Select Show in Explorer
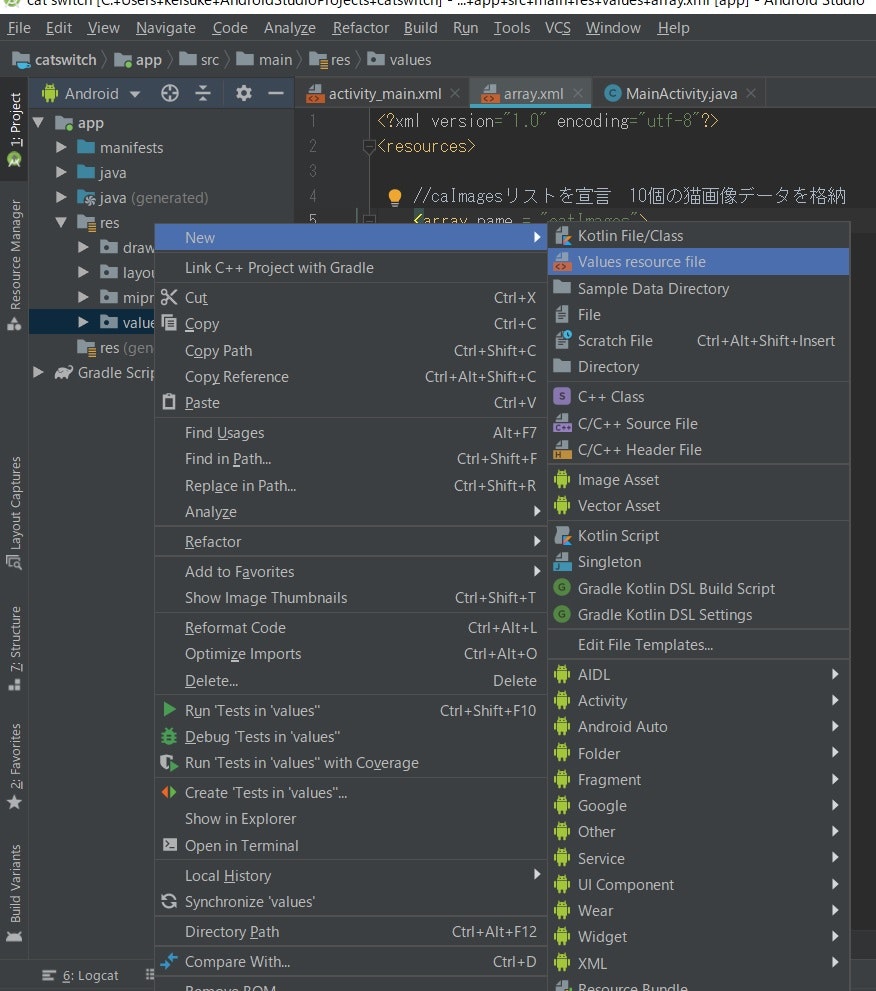Viewport: 876px width, 991px height. [351, 818]
